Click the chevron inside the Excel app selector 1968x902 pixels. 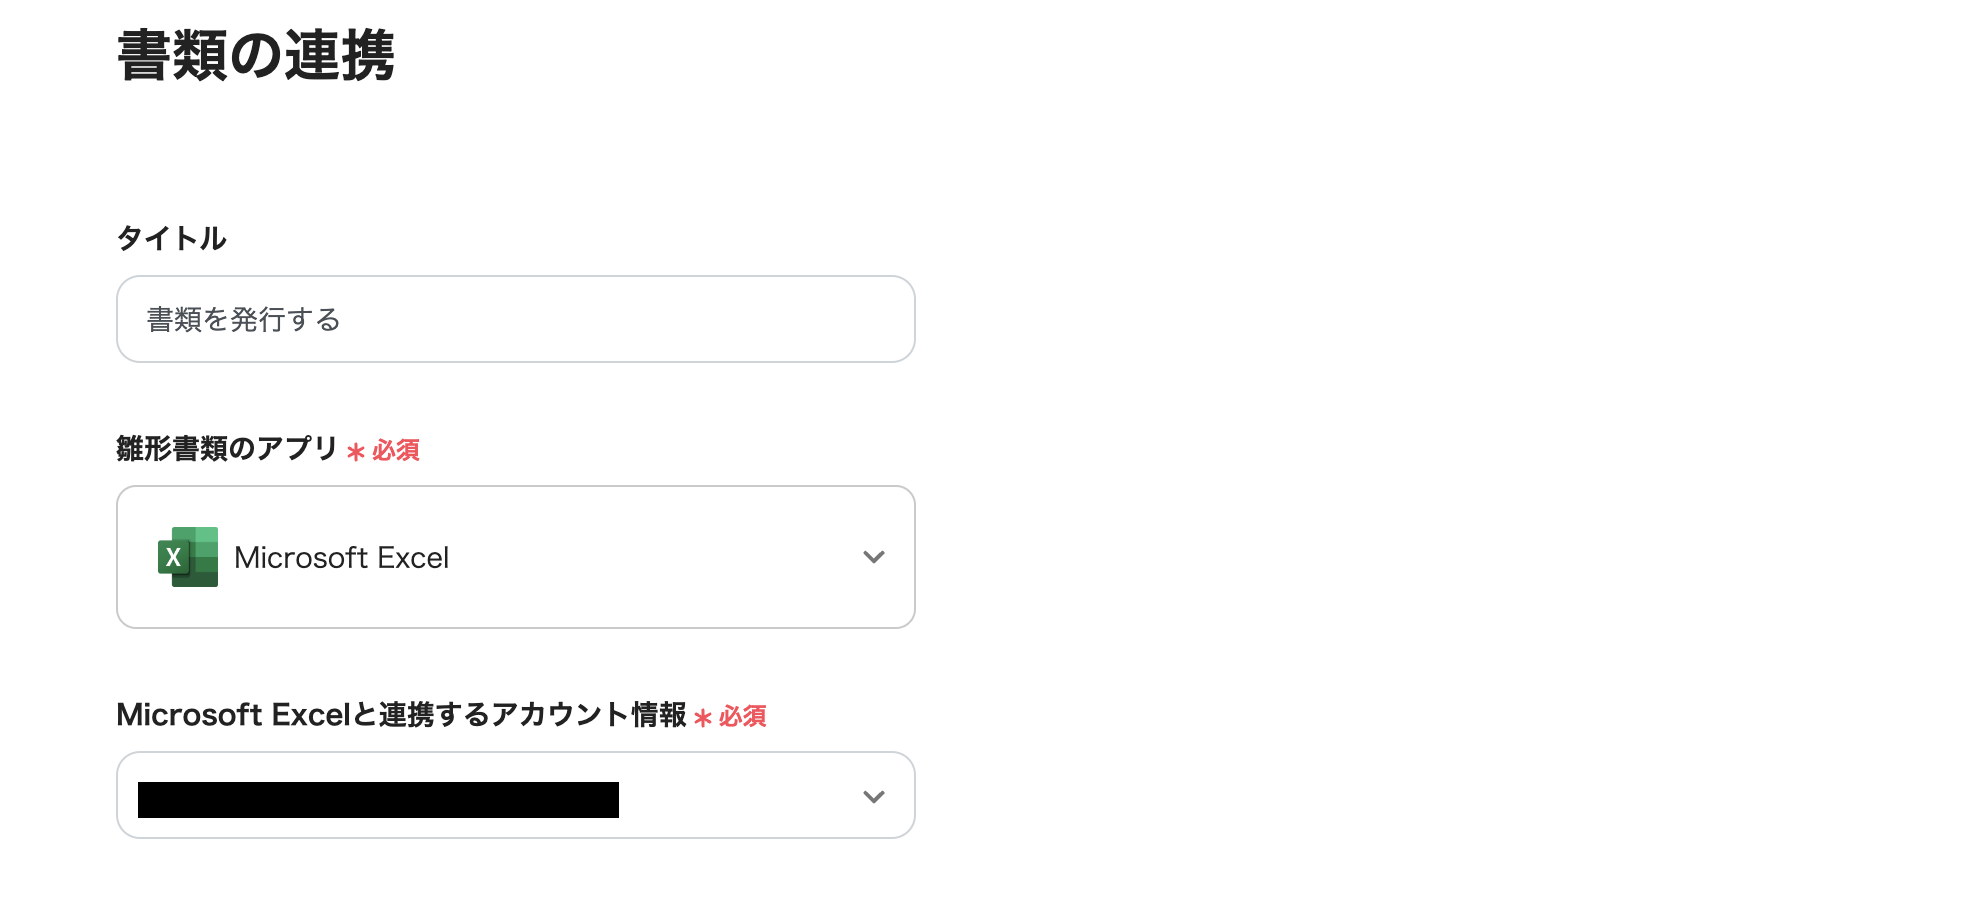tap(874, 557)
